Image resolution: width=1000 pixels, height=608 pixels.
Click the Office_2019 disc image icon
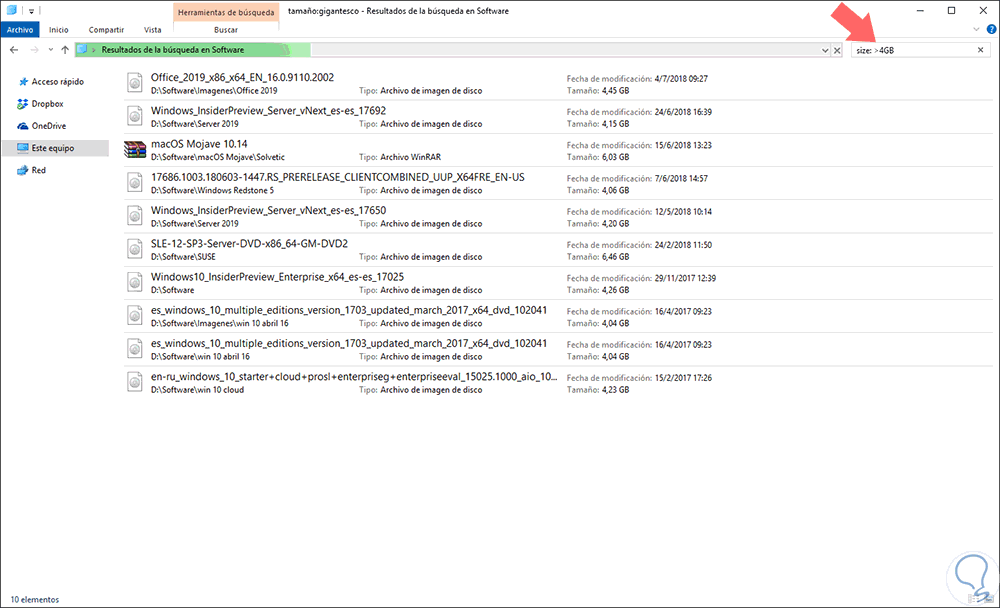[x=135, y=83]
